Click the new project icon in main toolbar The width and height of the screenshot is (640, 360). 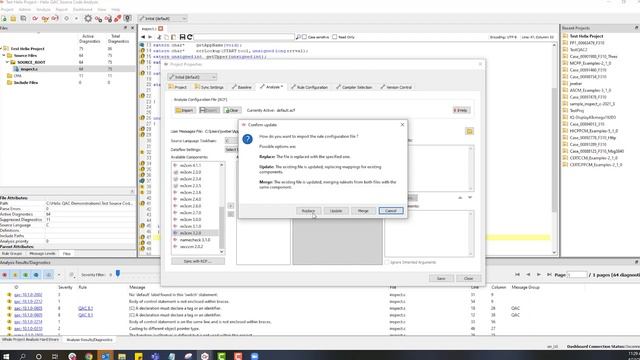(x=4, y=18)
